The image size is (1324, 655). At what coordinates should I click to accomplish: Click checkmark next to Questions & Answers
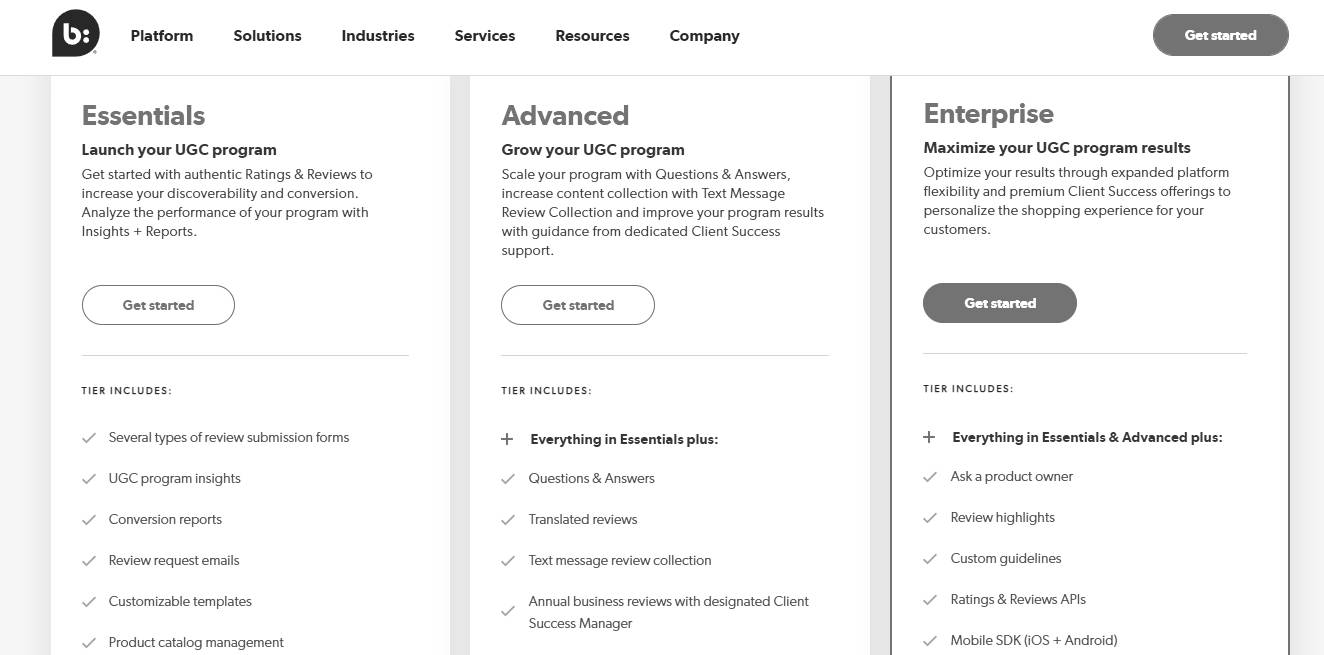[x=508, y=479]
